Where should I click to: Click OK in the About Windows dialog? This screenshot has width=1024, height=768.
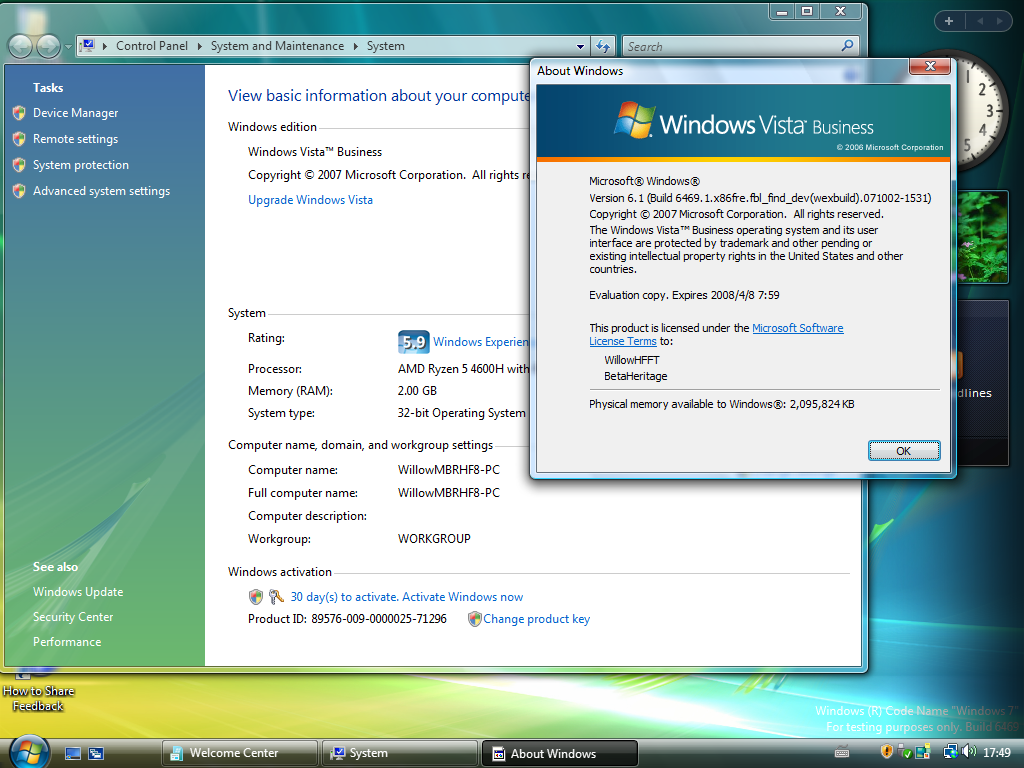[x=904, y=451]
